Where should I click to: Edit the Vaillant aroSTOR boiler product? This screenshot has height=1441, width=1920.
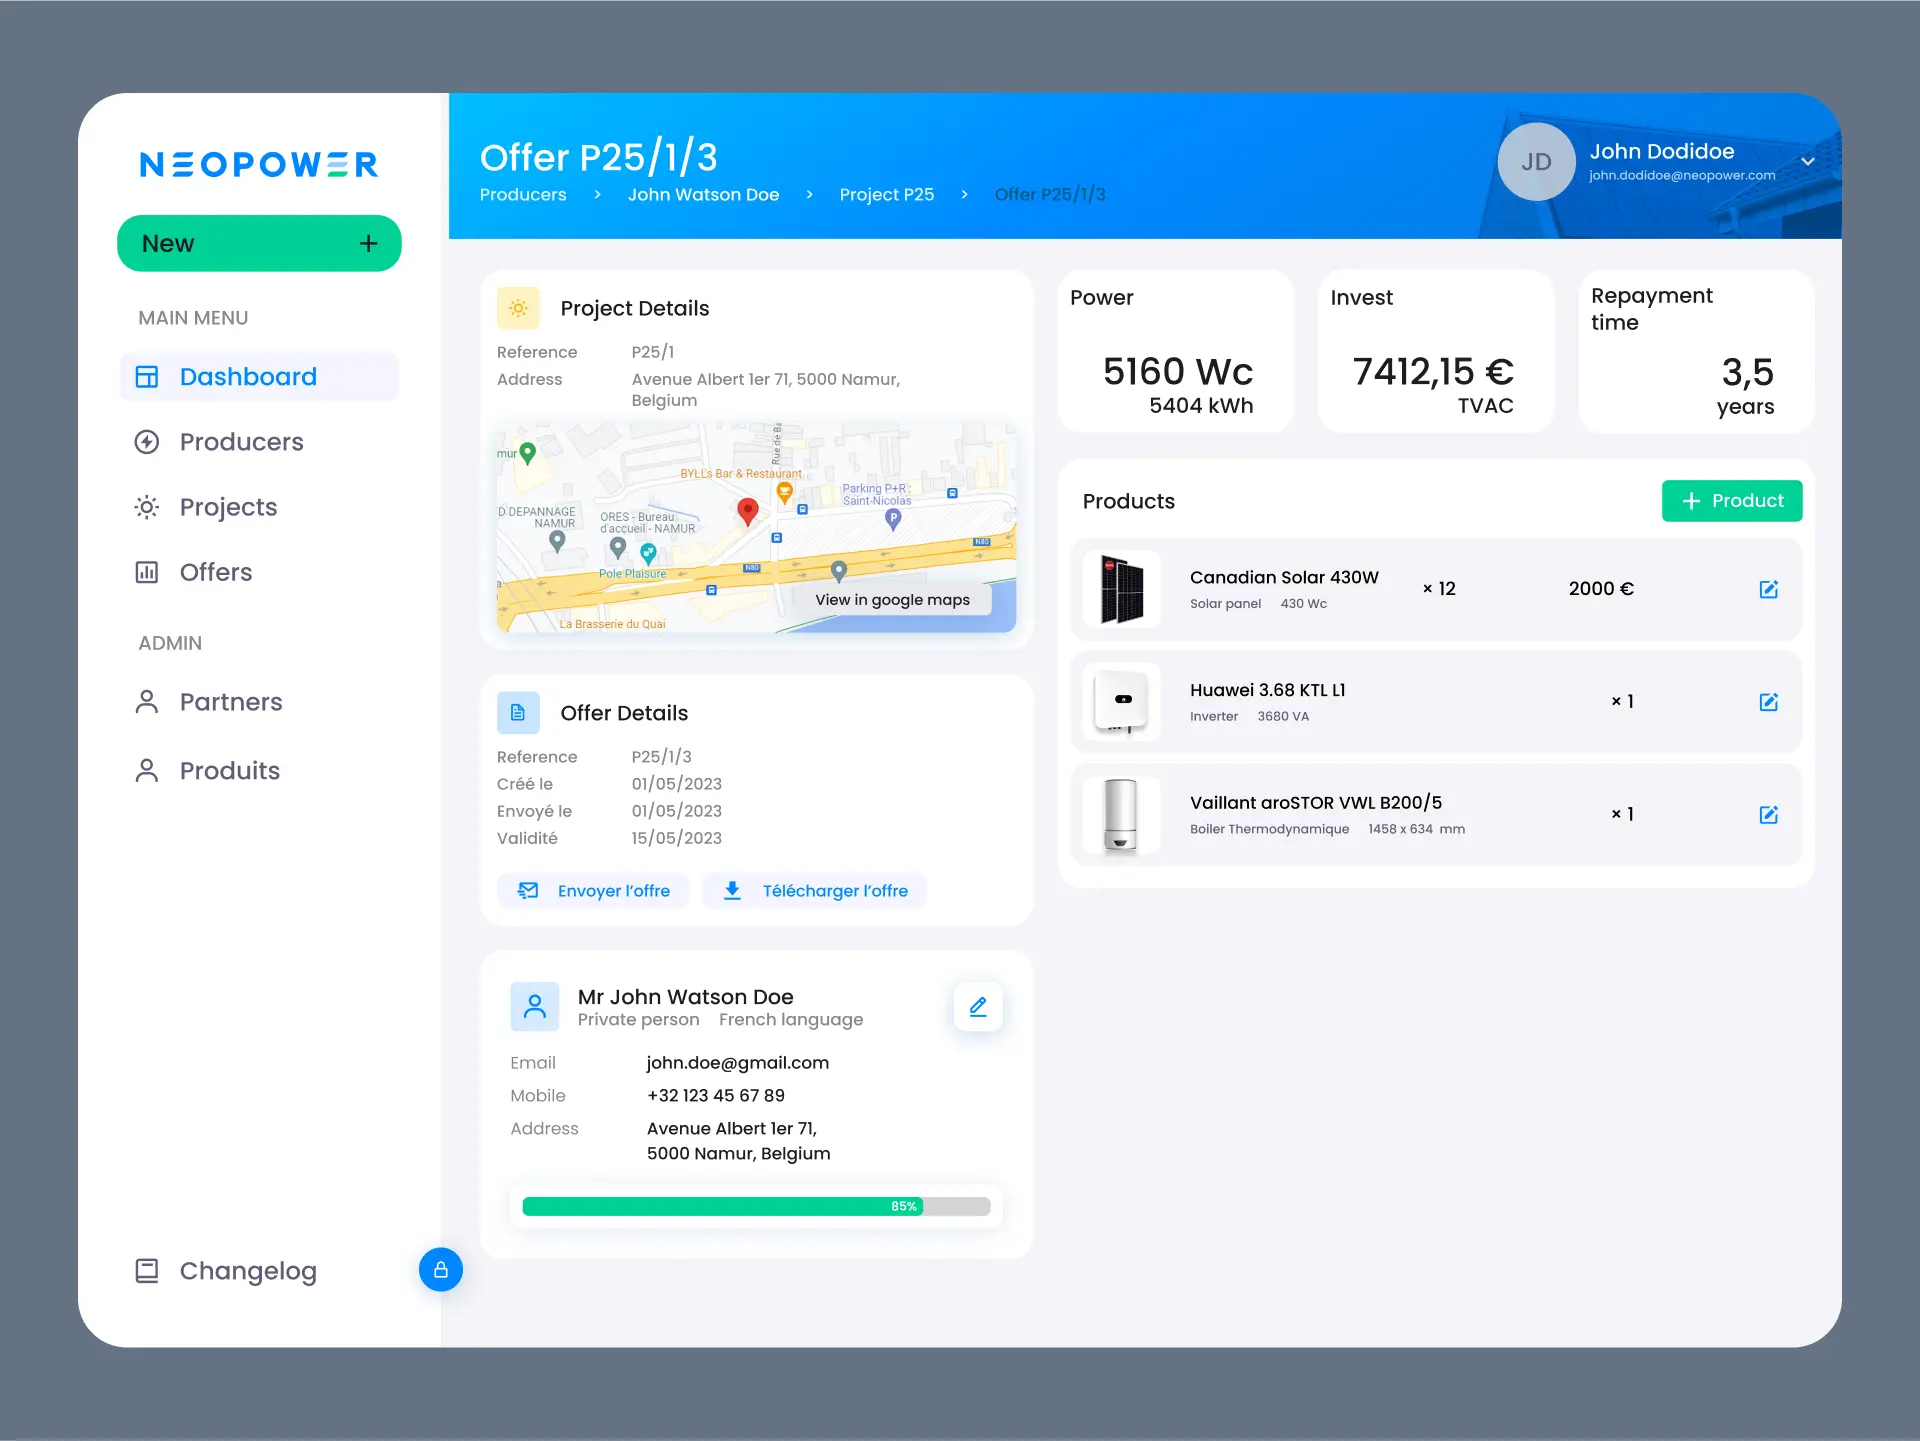[1768, 815]
